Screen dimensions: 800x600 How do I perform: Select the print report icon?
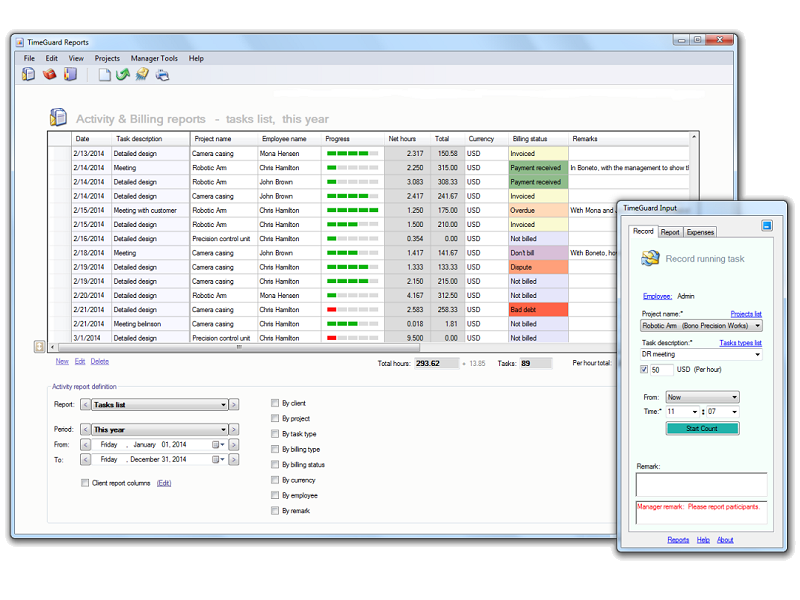pos(161,74)
